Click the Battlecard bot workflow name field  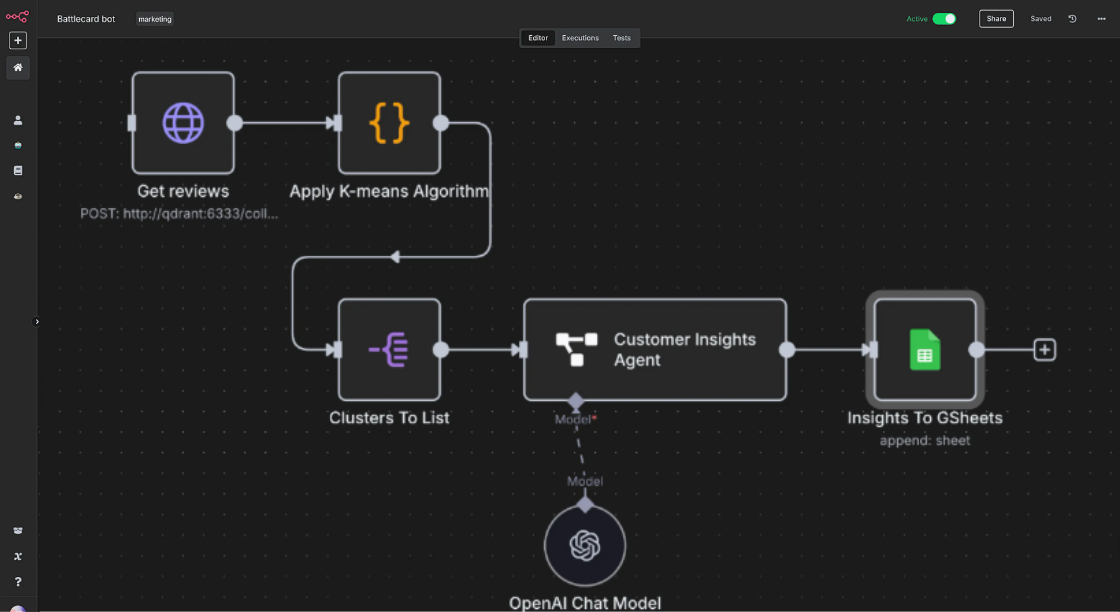(x=86, y=19)
